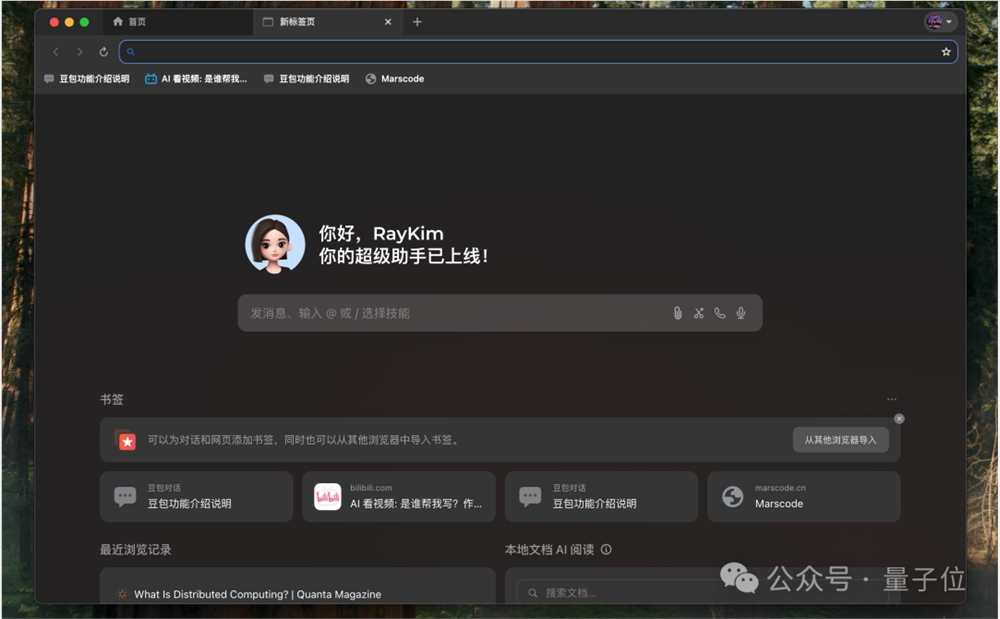Dismiss the bookmark import banner with the X

[898, 418]
